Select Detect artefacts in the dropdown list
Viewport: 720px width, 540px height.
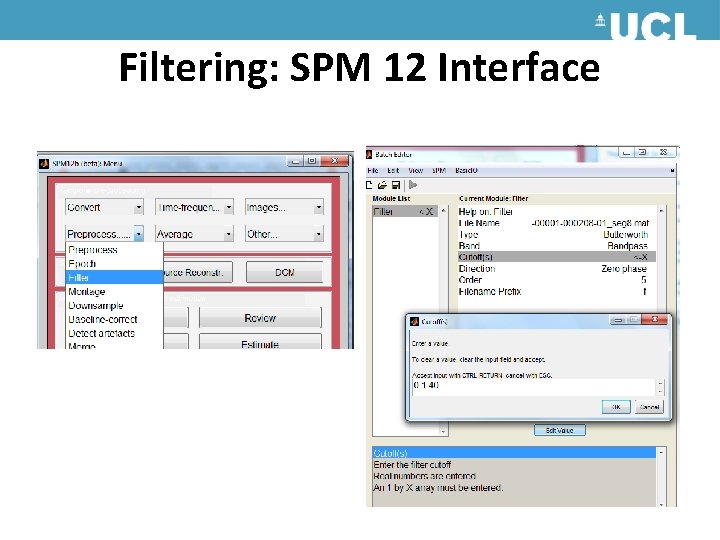114,333
